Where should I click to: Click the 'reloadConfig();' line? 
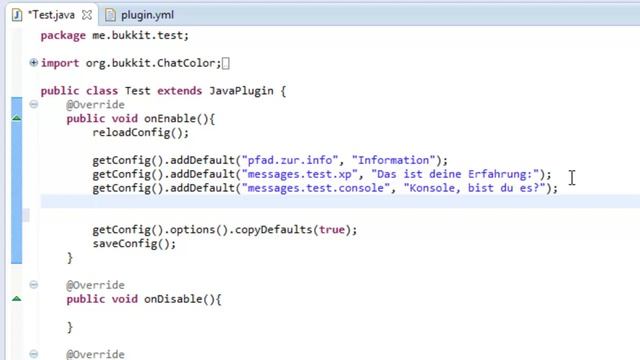pyautogui.click(x=140, y=133)
